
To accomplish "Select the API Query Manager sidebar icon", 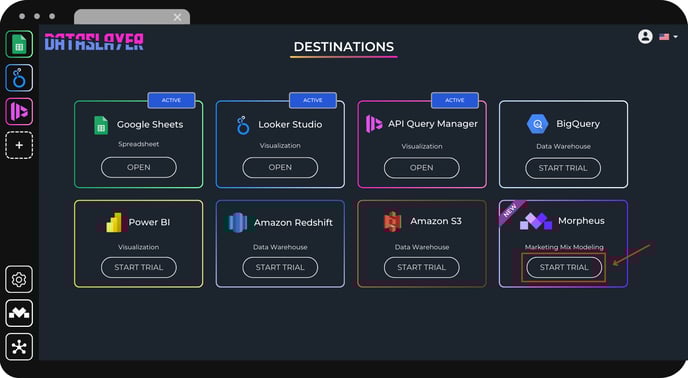I will click(x=19, y=112).
